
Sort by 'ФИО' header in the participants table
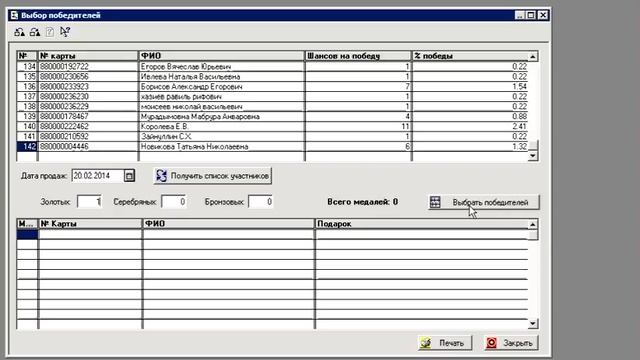point(222,56)
